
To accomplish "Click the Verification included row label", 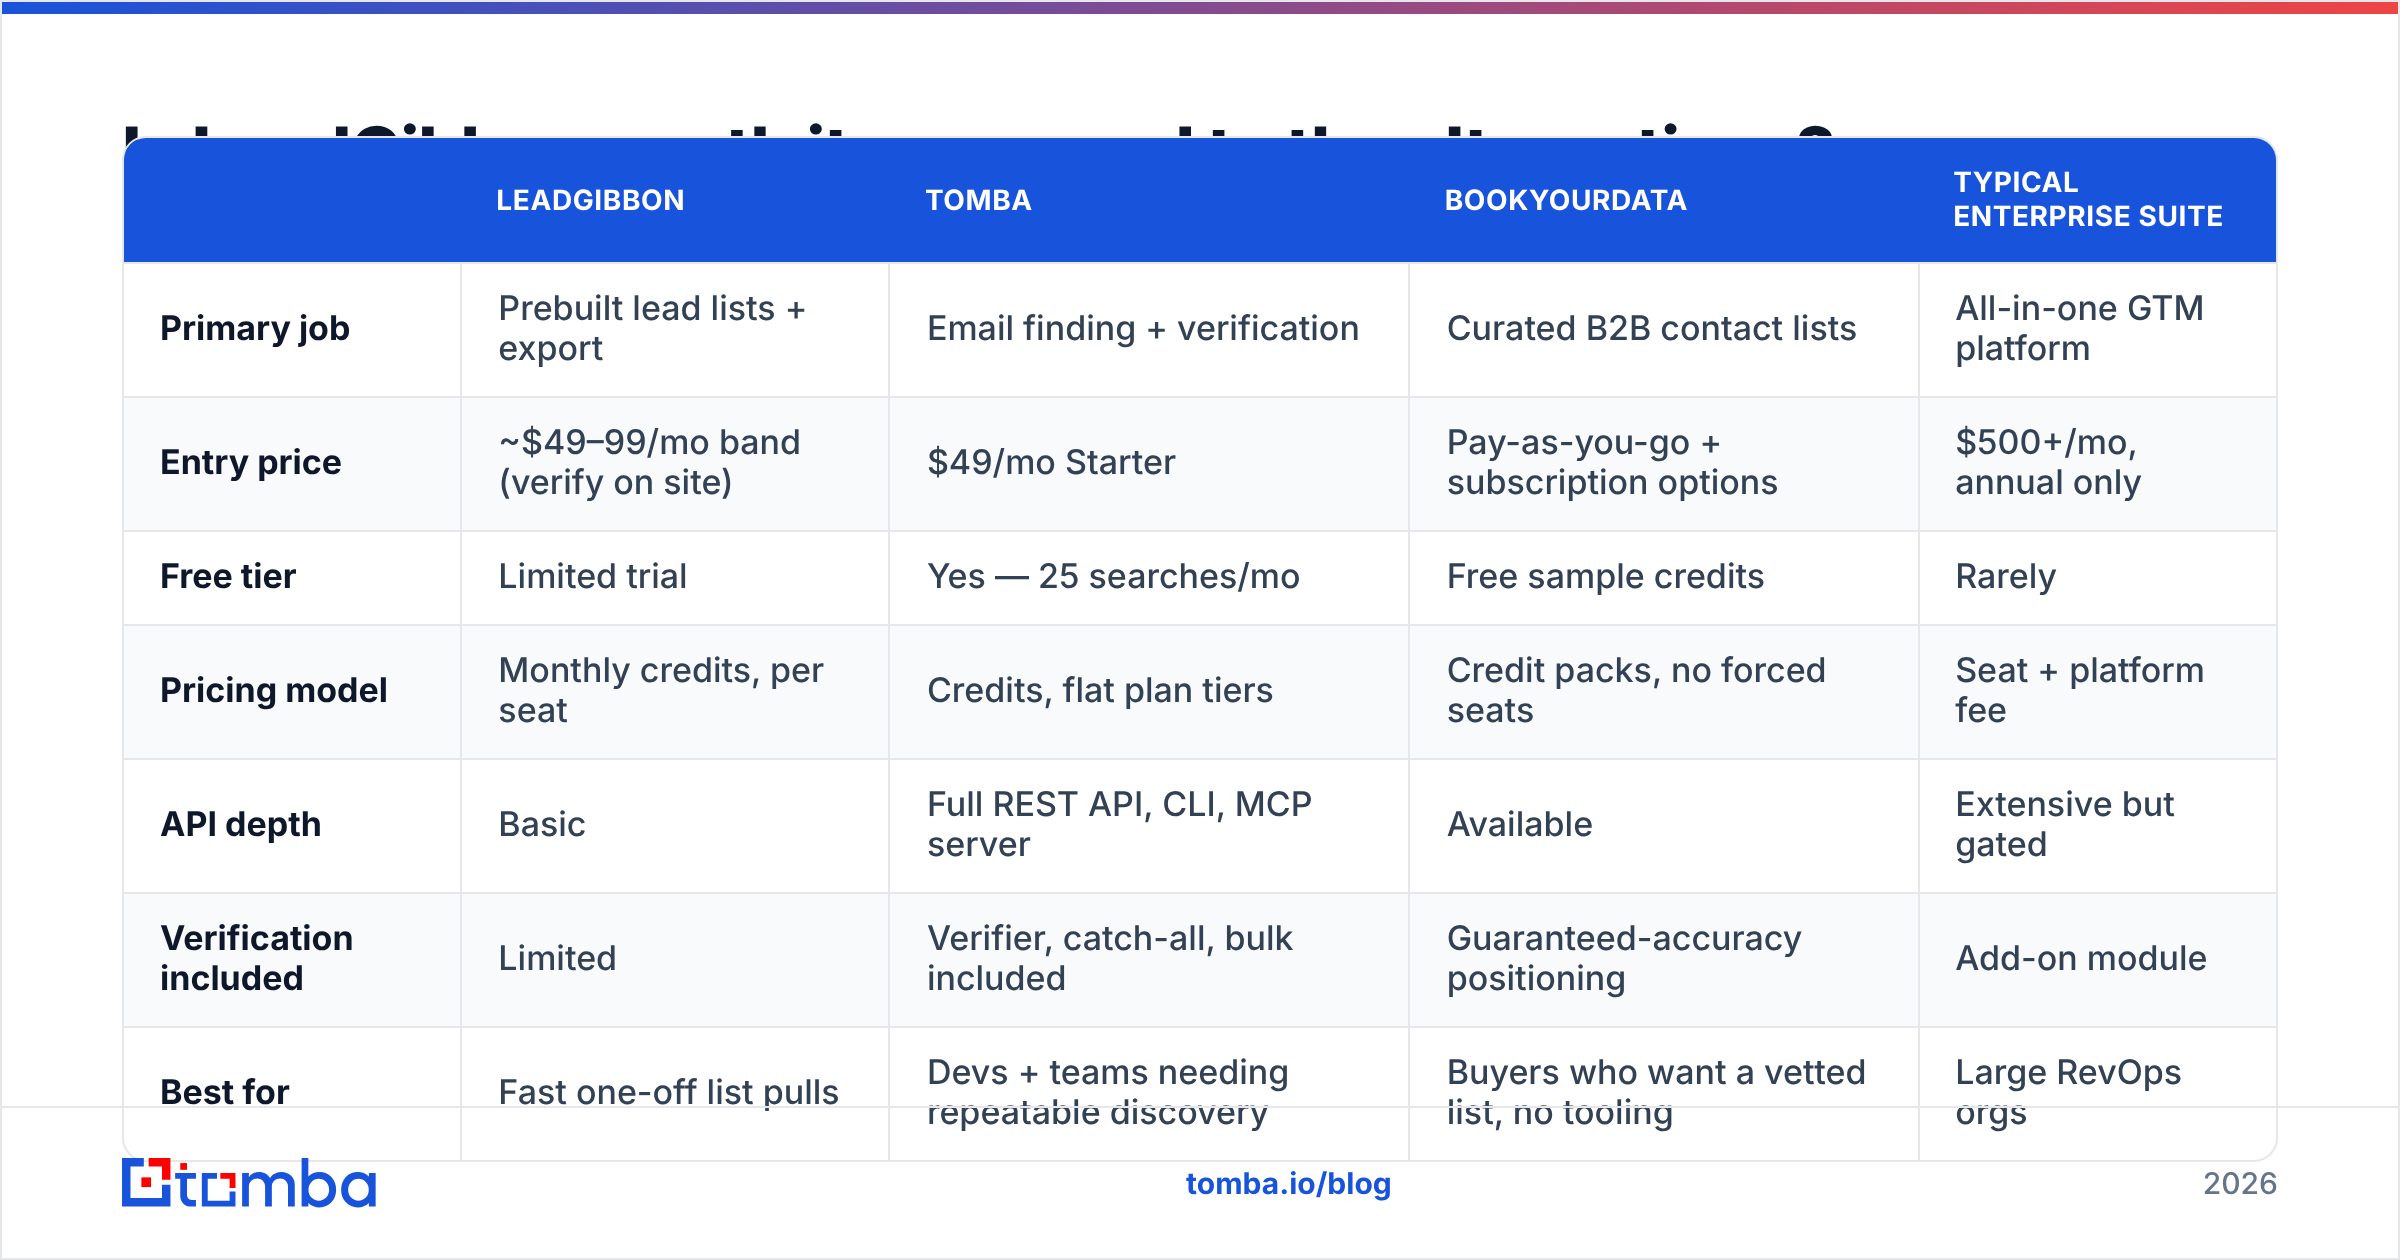I will click(x=257, y=958).
